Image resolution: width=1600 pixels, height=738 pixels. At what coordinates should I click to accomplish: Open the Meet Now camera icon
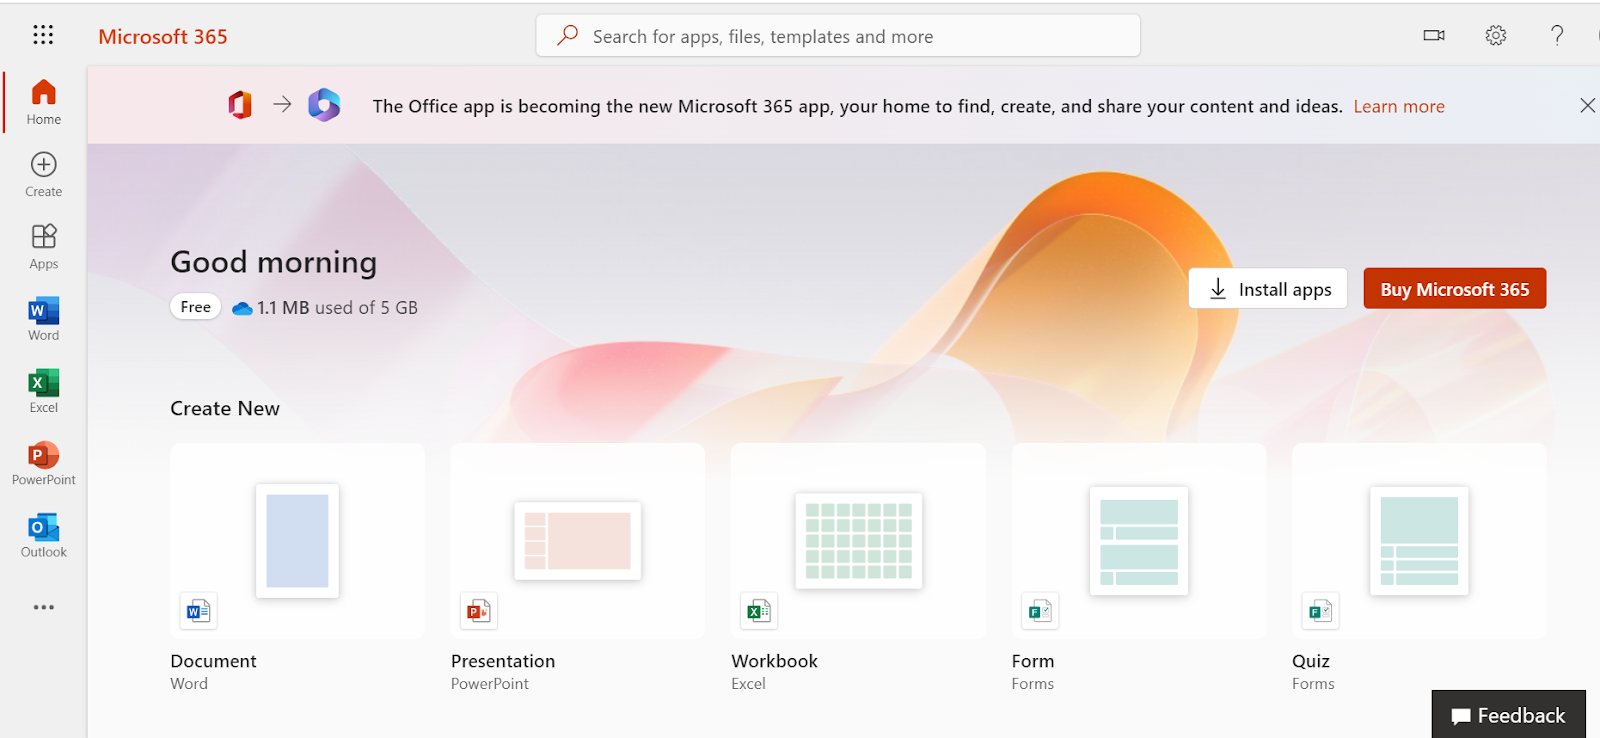pos(1434,35)
